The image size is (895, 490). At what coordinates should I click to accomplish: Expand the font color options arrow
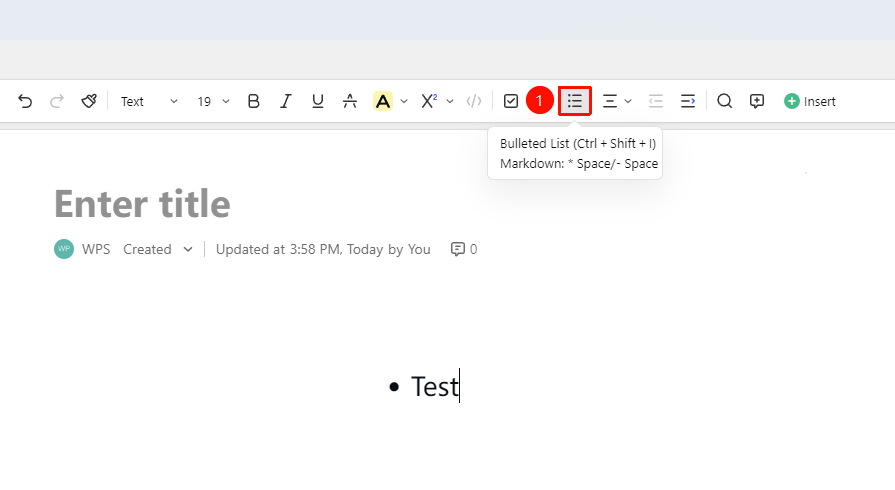[404, 101]
